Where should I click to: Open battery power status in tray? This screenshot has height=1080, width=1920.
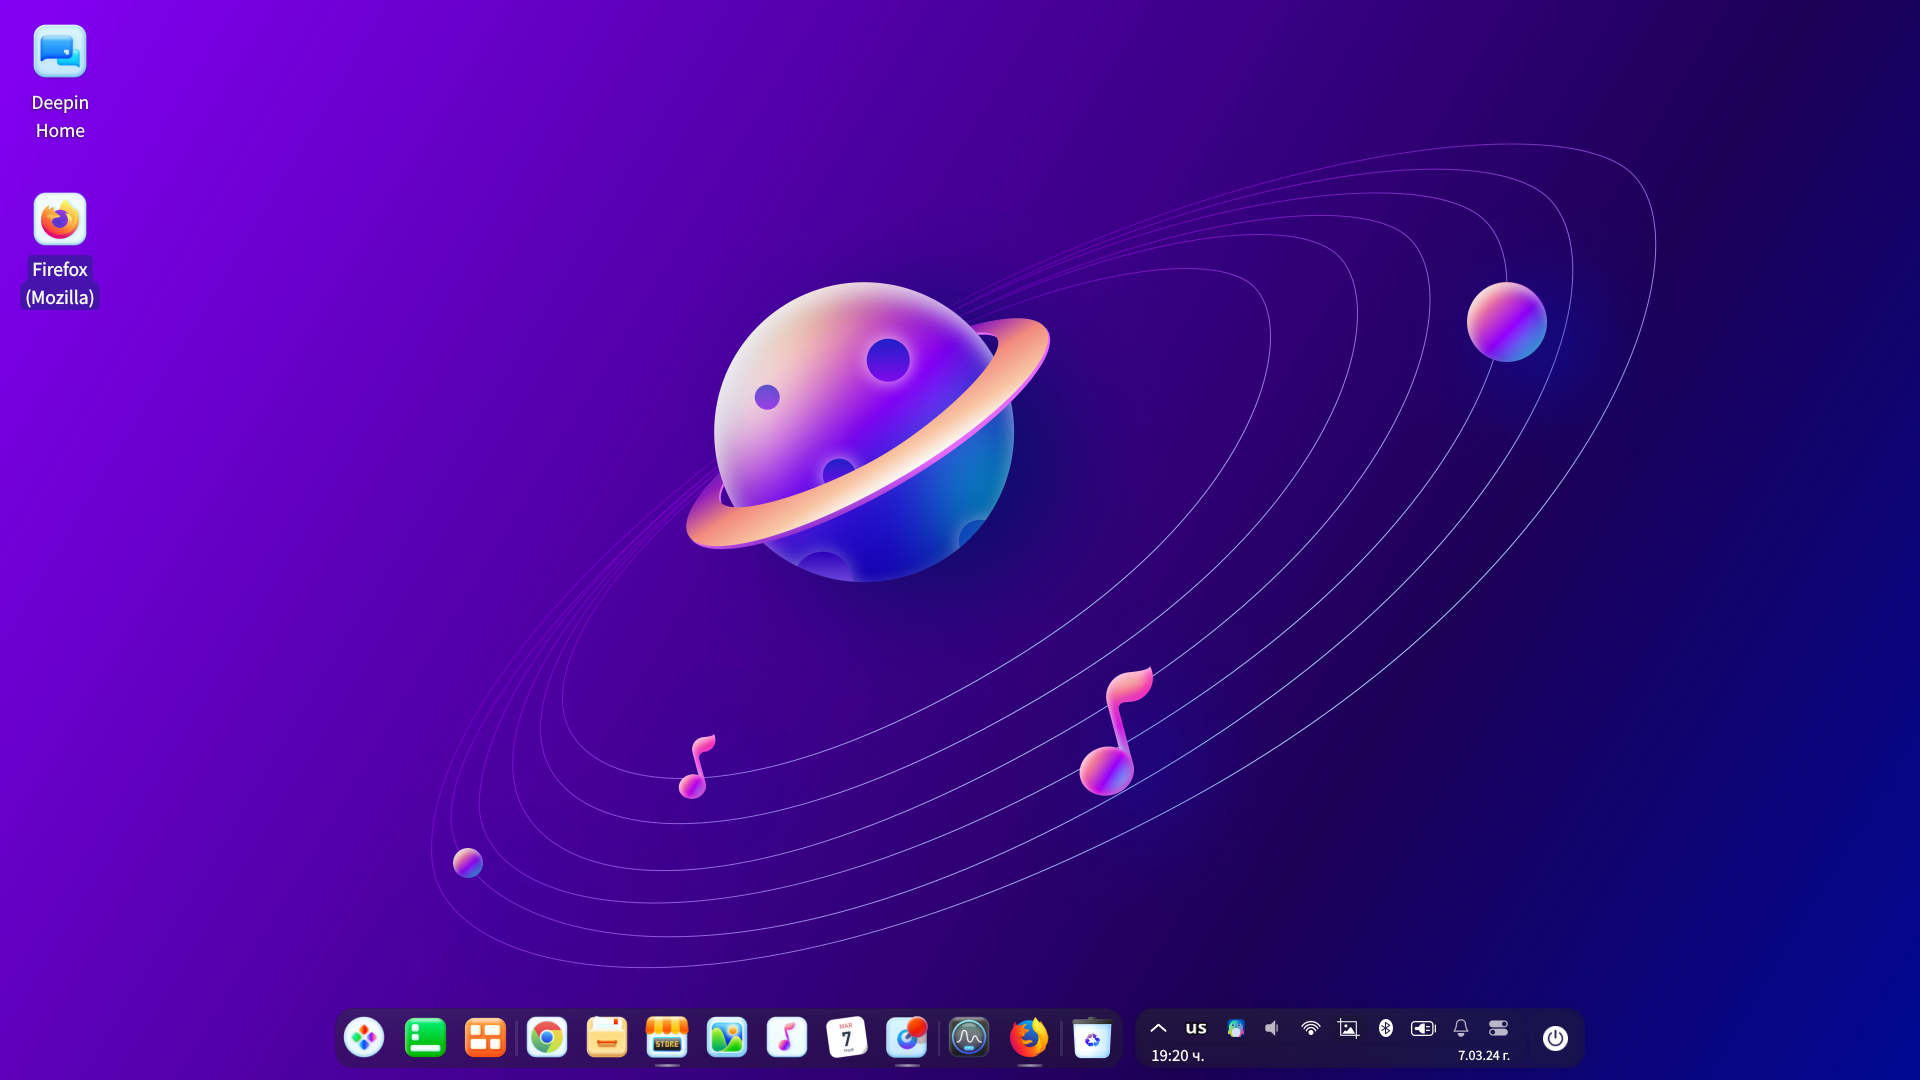(x=1423, y=1028)
